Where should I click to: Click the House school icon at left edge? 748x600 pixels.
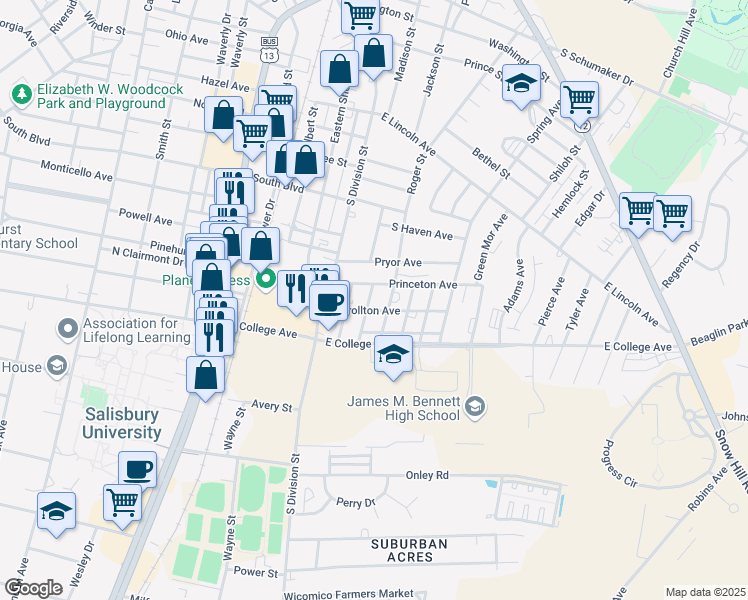click(57, 366)
